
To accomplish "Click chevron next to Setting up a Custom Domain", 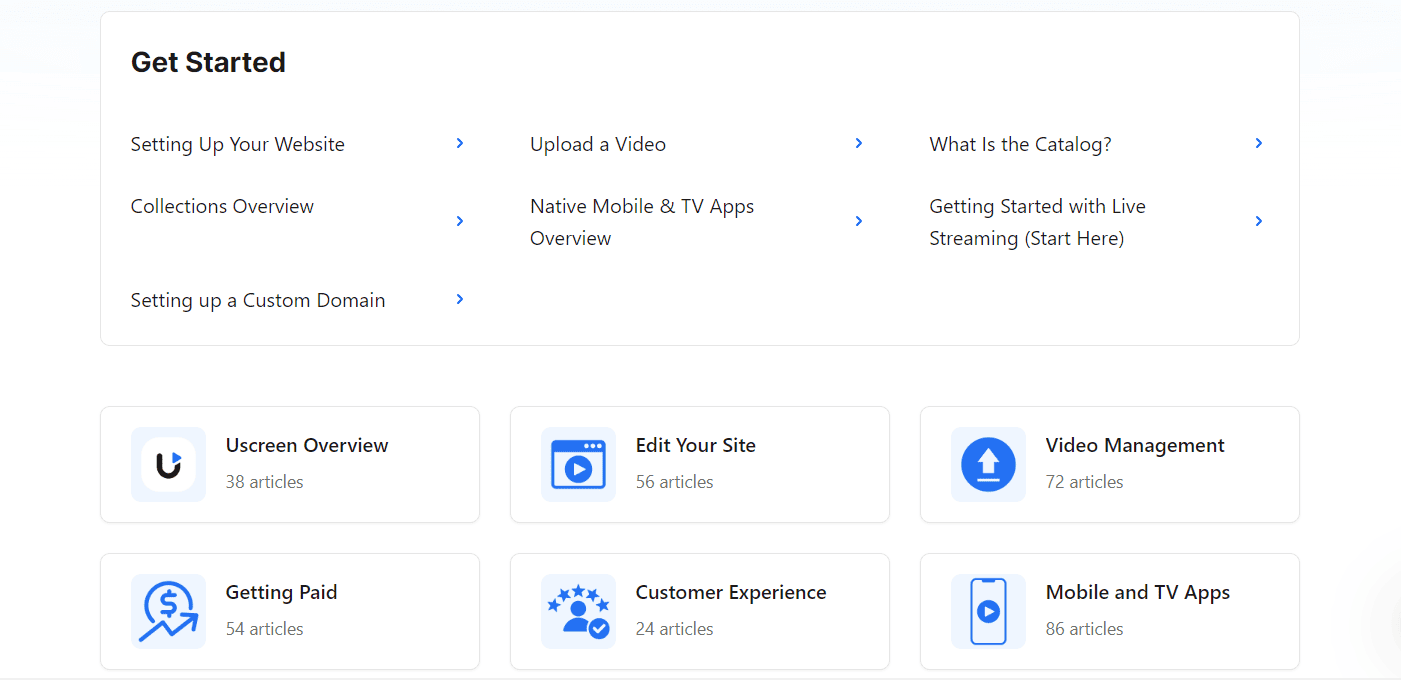I will (x=460, y=299).
